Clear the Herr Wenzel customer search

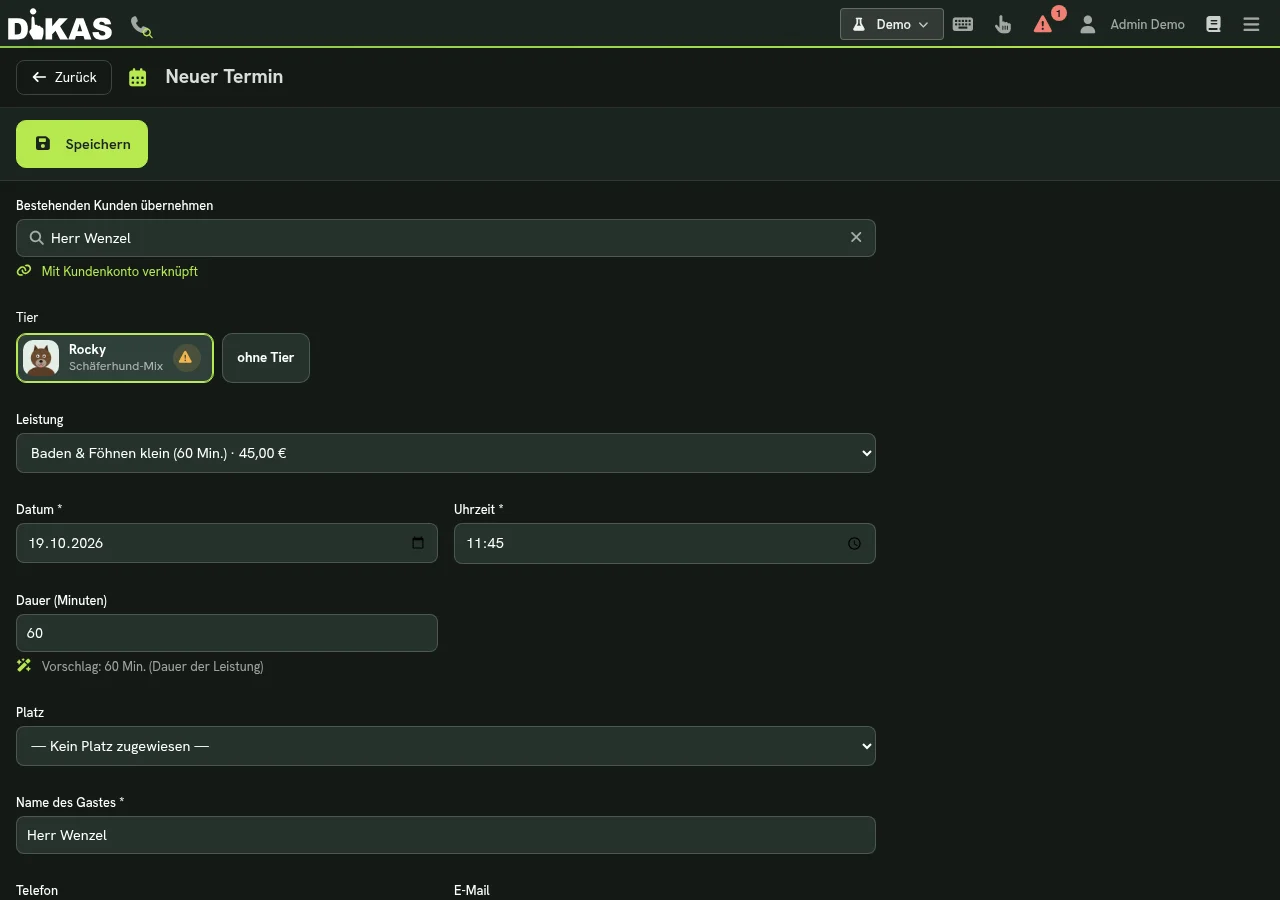[x=856, y=238]
